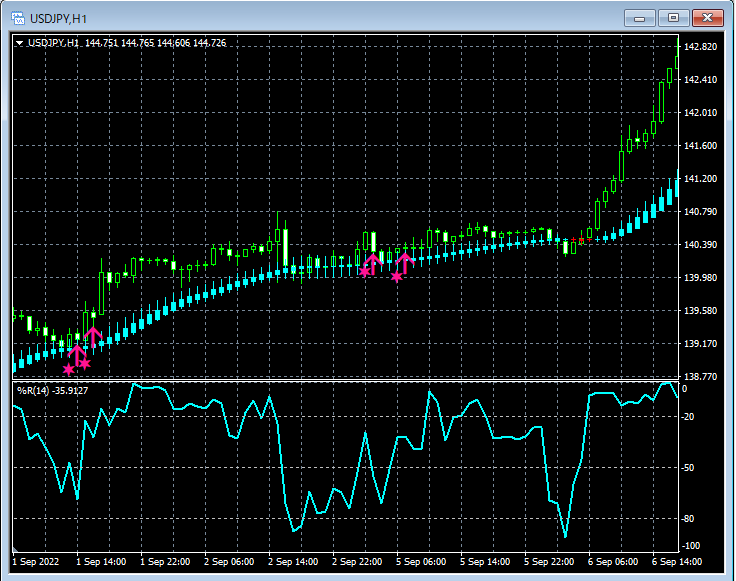
Task: Click the -20 level on %R scale
Action: 688,417
